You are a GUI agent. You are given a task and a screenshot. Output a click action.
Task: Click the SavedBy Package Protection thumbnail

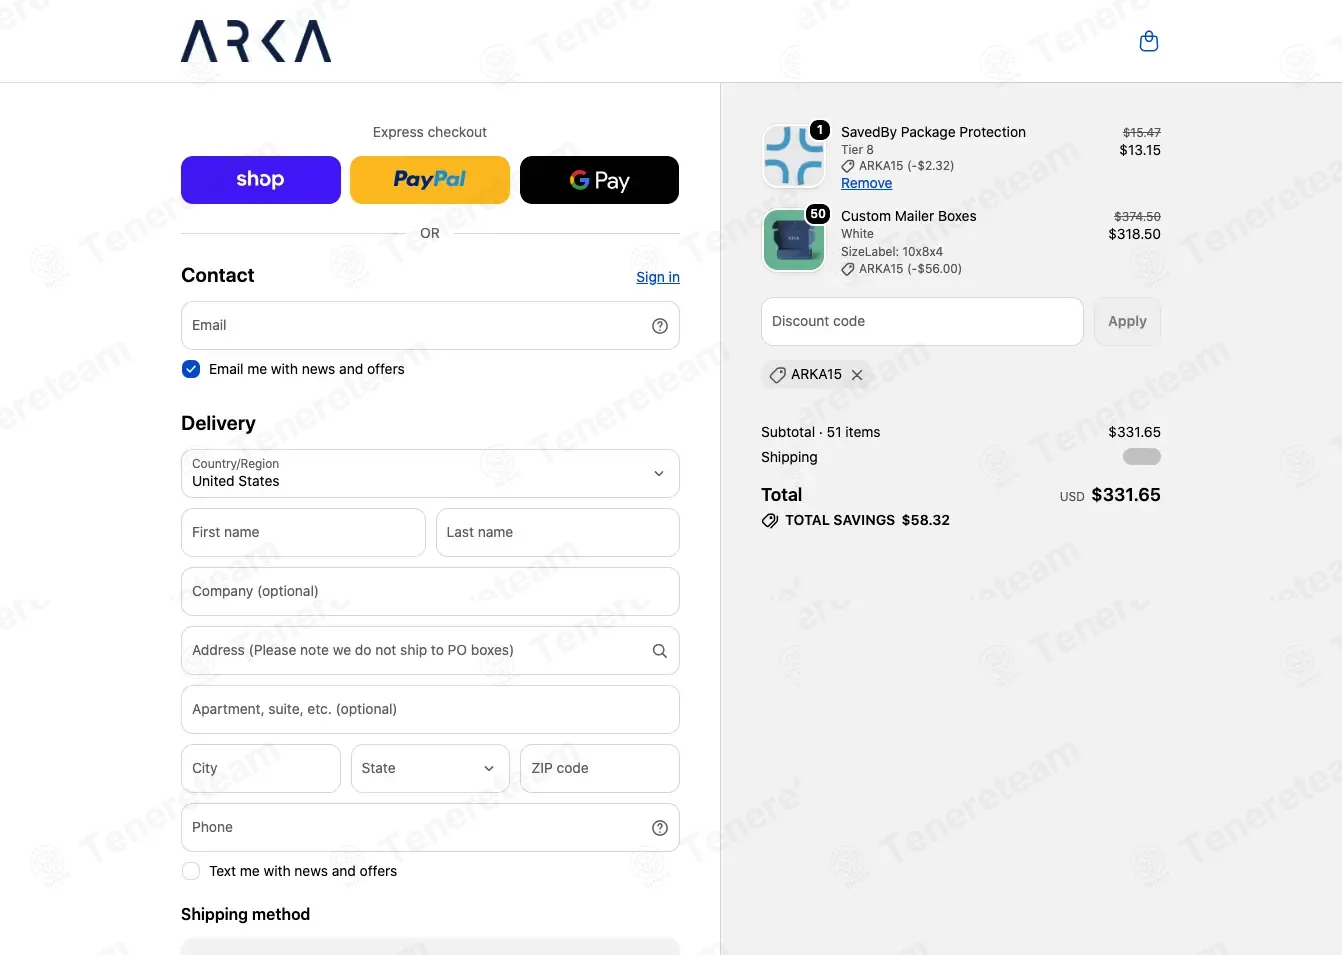point(794,156)
